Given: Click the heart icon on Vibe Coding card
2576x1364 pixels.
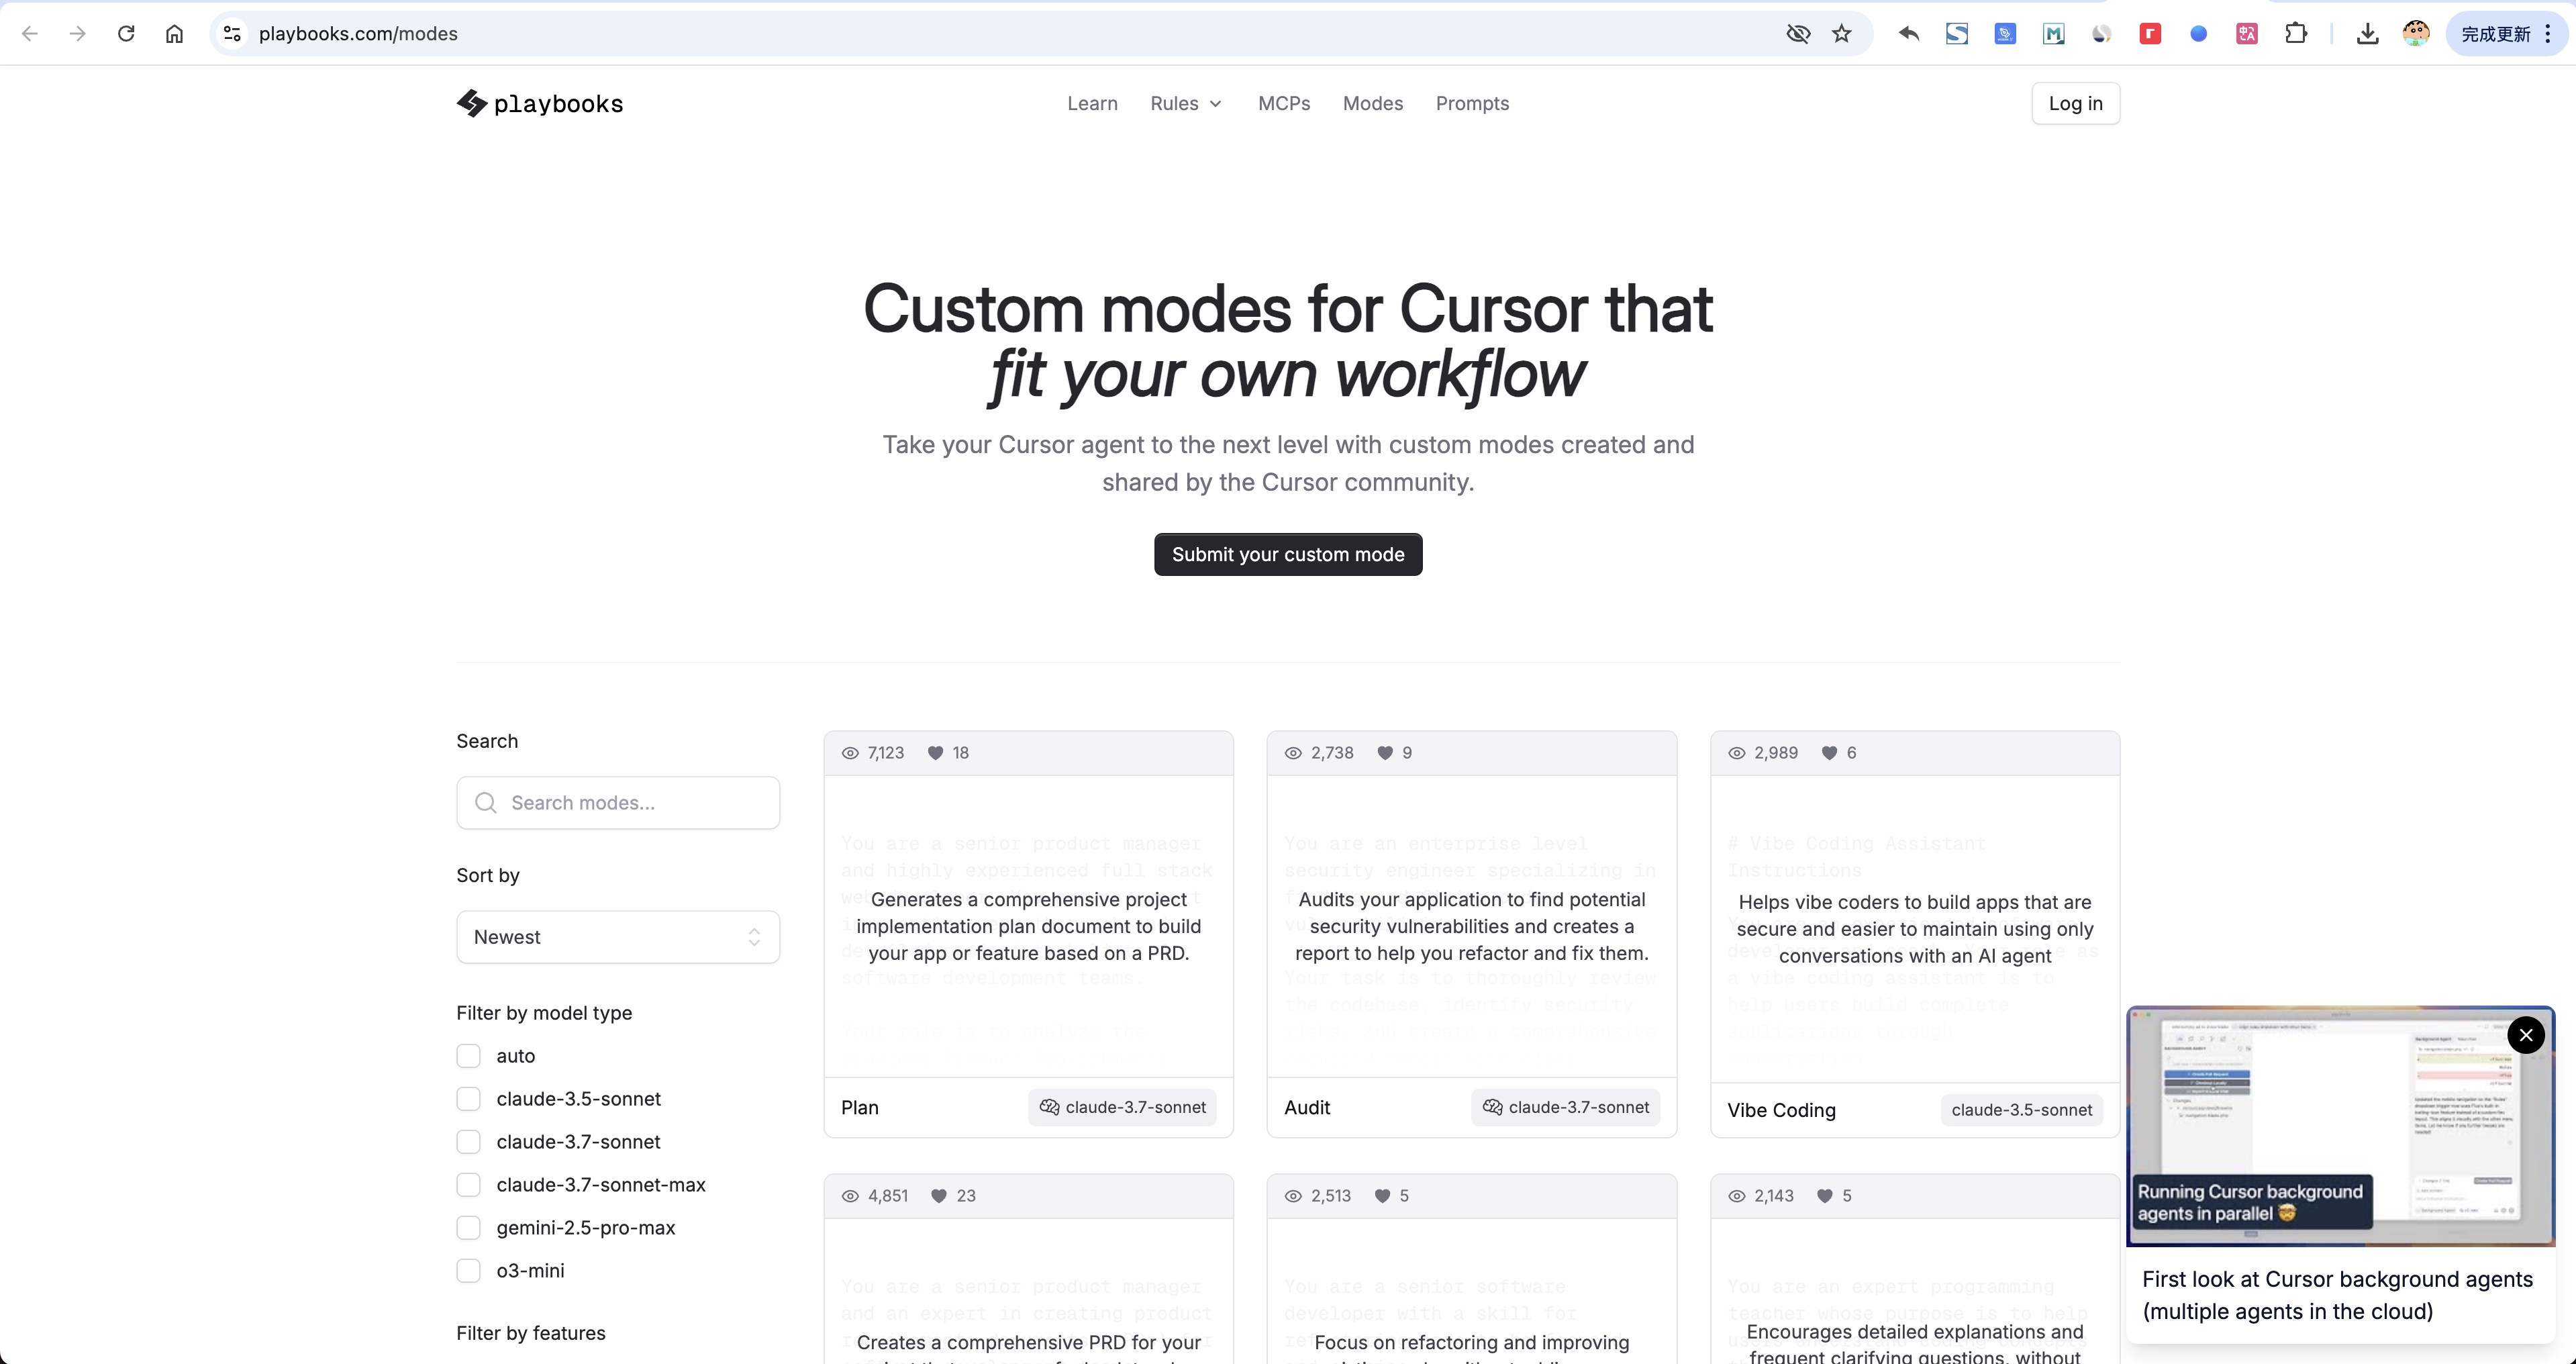Looking at the screenshot, I should pyautogui.click(x=1829, y=752).
